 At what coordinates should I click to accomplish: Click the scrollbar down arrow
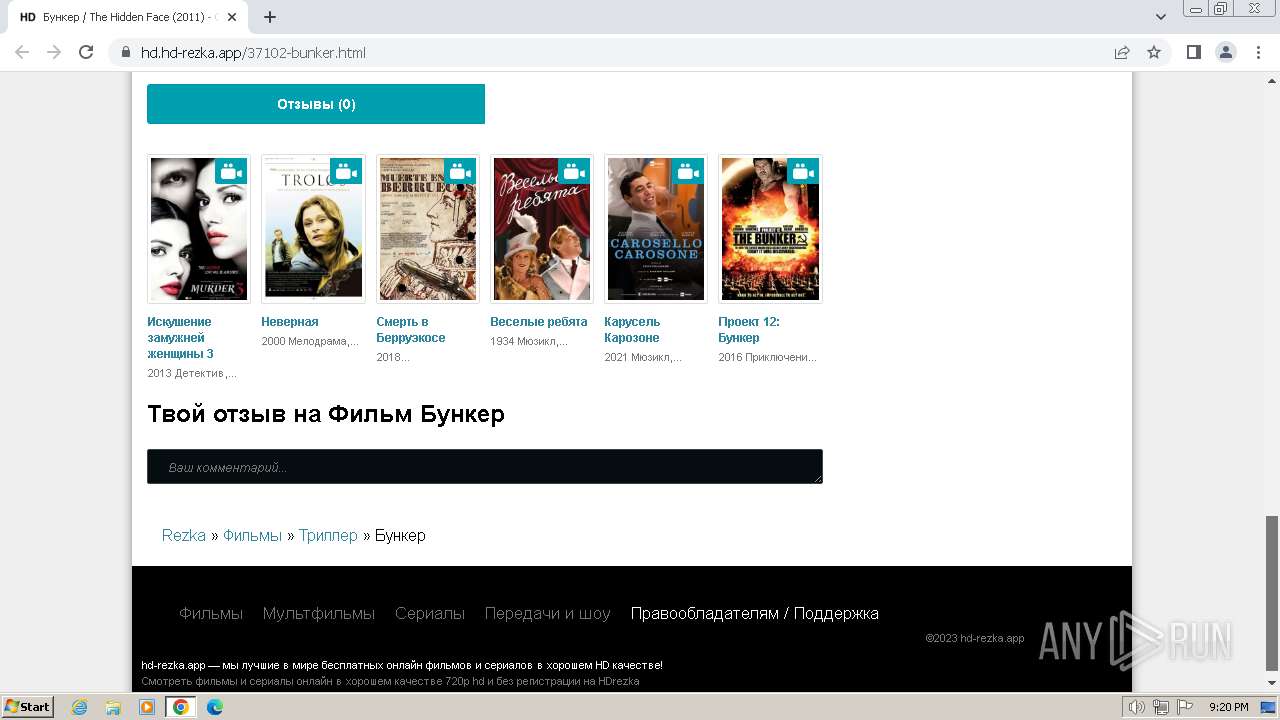pos(1272,684)
